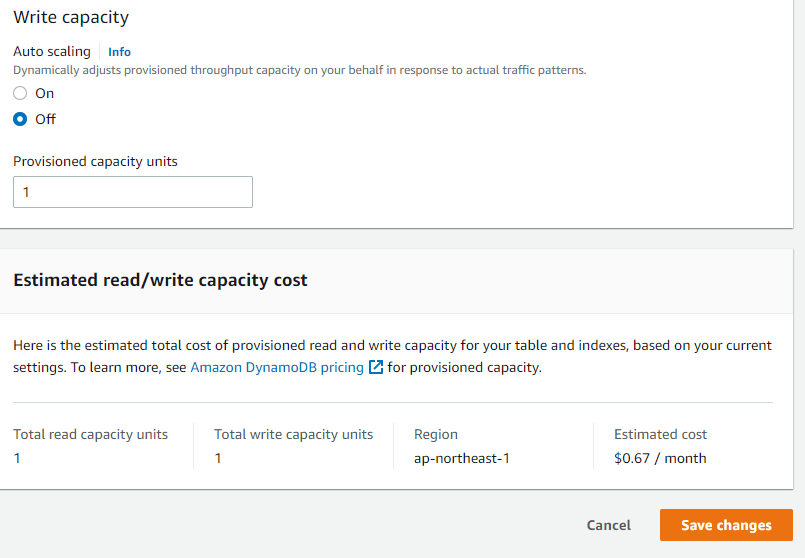
Task: Select the Auto scaling label text
Action: [52, 51]
